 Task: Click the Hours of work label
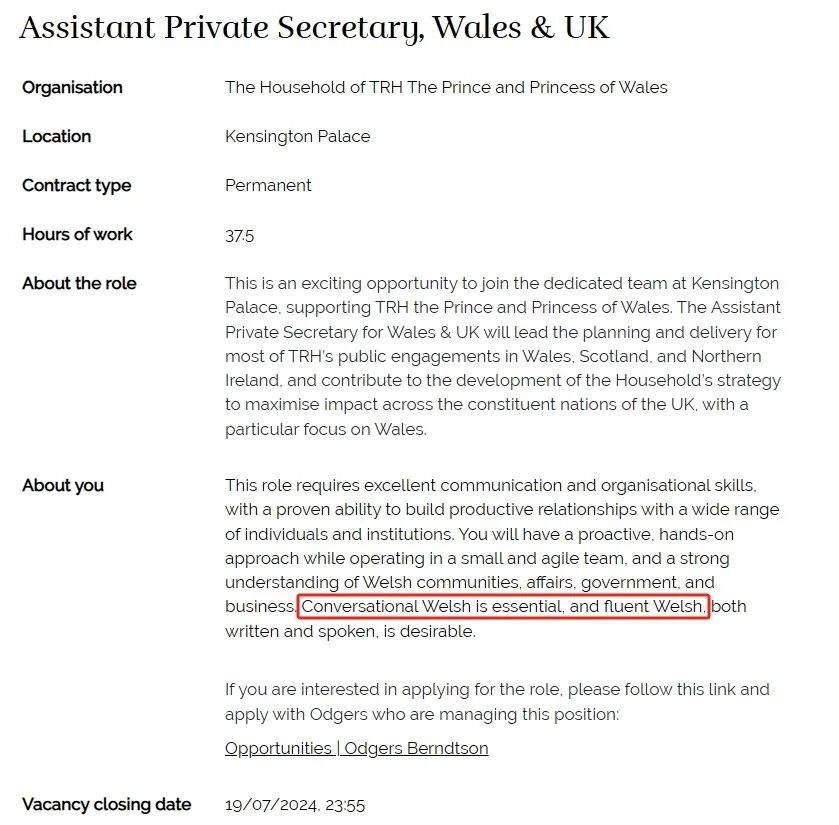pyautogui.click(x=77, y=234)
